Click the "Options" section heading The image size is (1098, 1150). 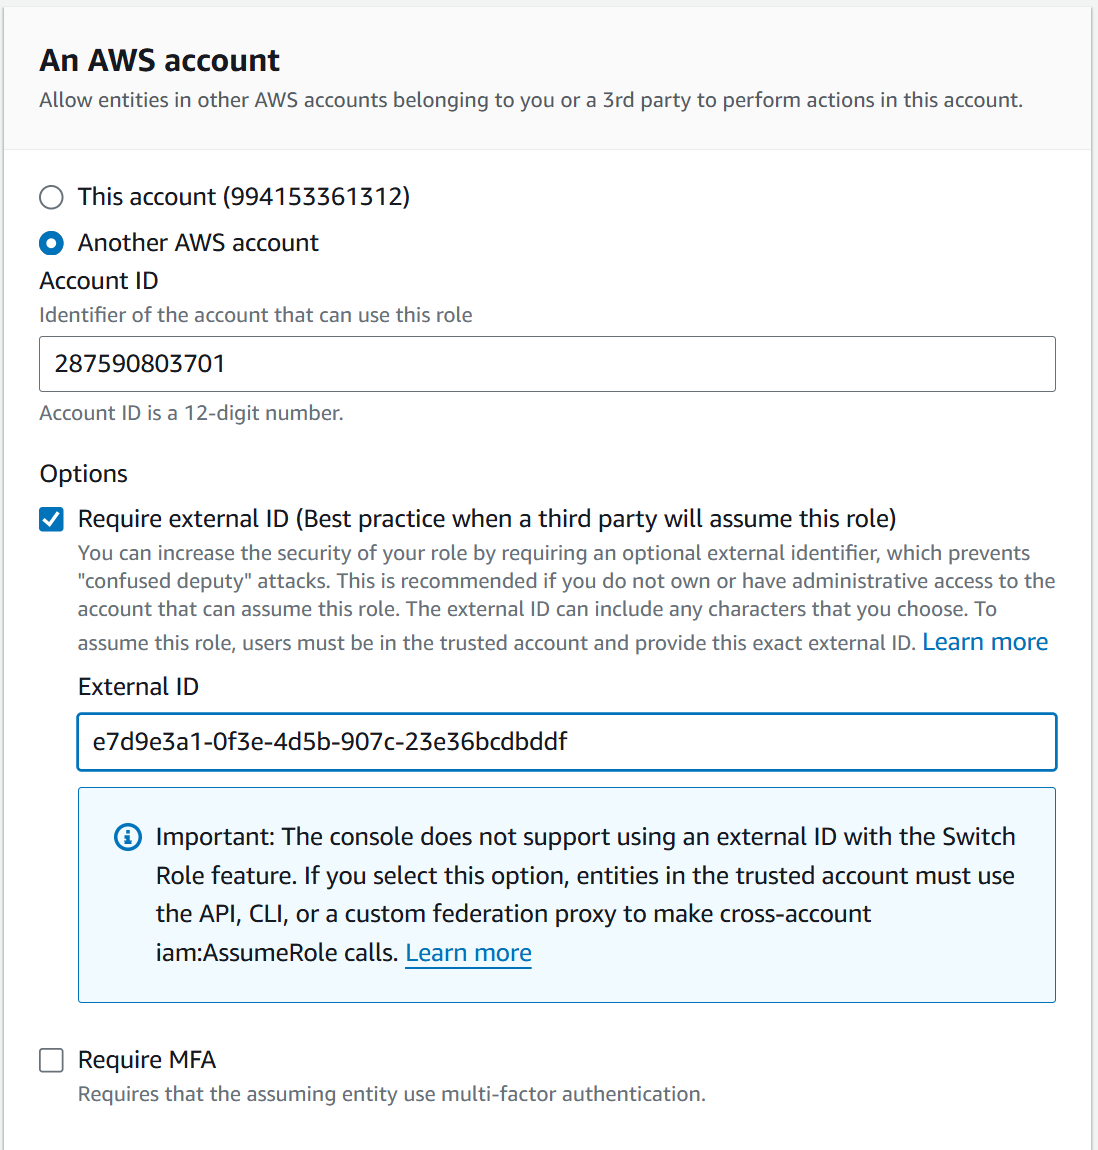(x=84, y=474)
